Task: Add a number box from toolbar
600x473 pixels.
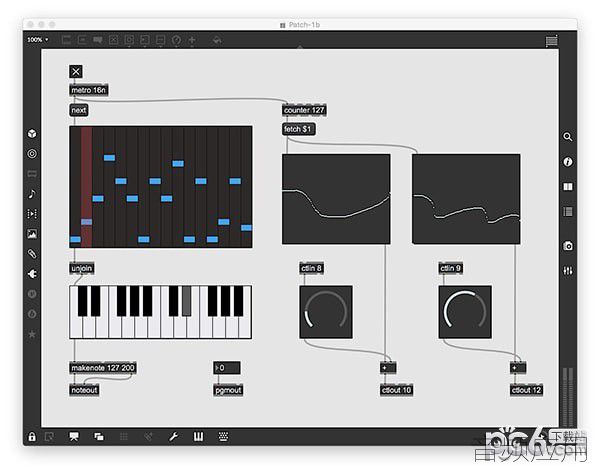Action: coord(145,39)
